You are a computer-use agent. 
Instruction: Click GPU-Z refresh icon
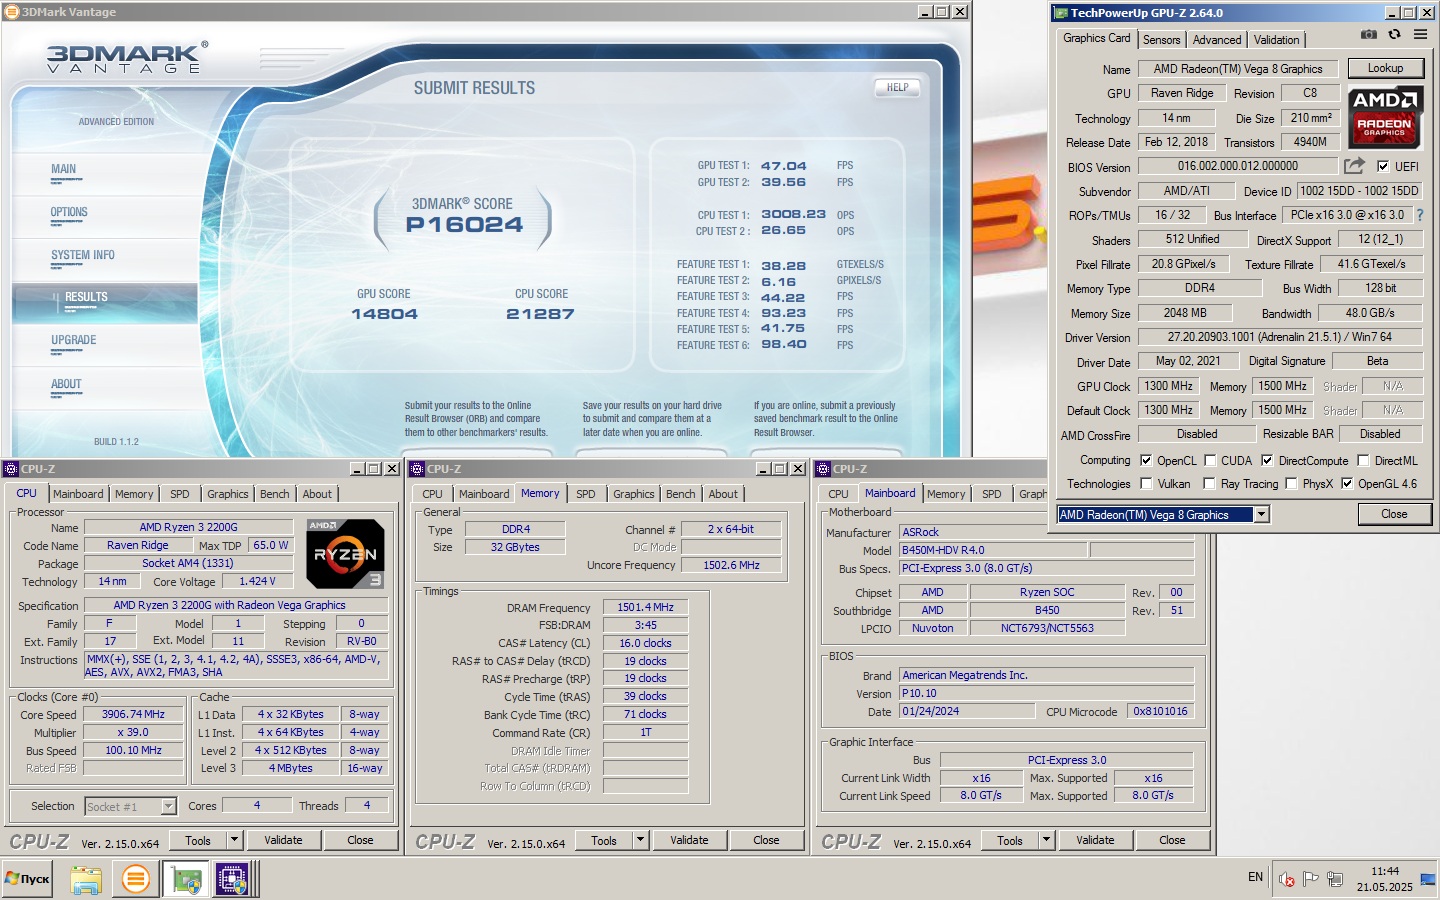click(x=1394, y=35)
